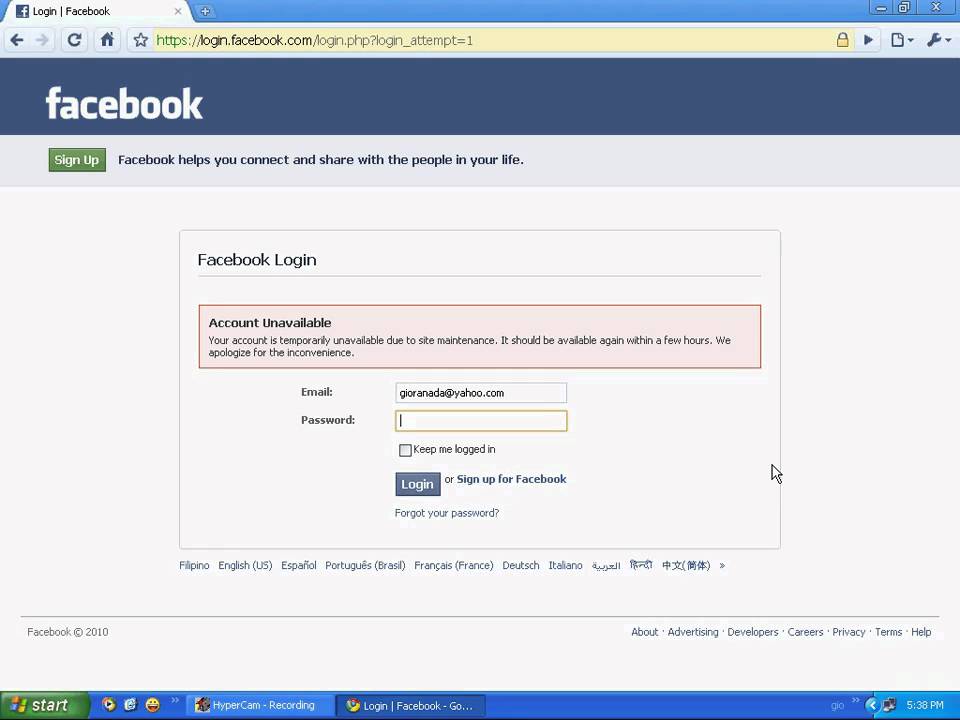
Task: Bookmark this page with the star icon
Action: (141, 40)
